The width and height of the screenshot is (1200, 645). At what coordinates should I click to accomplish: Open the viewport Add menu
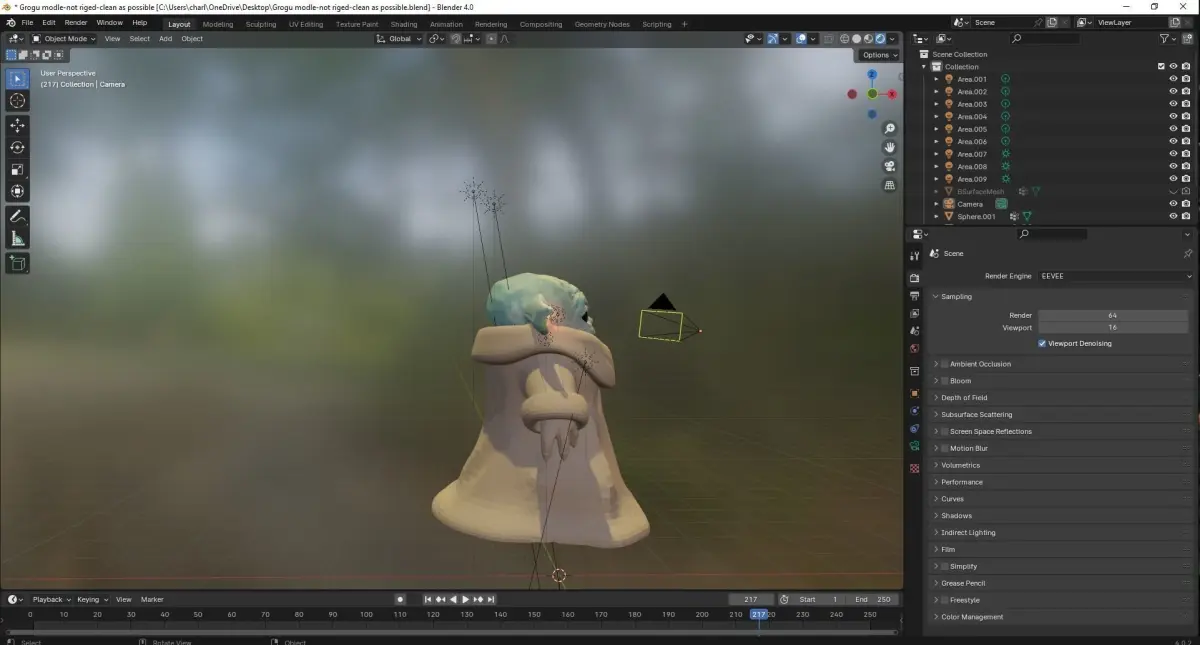[165, 39]
